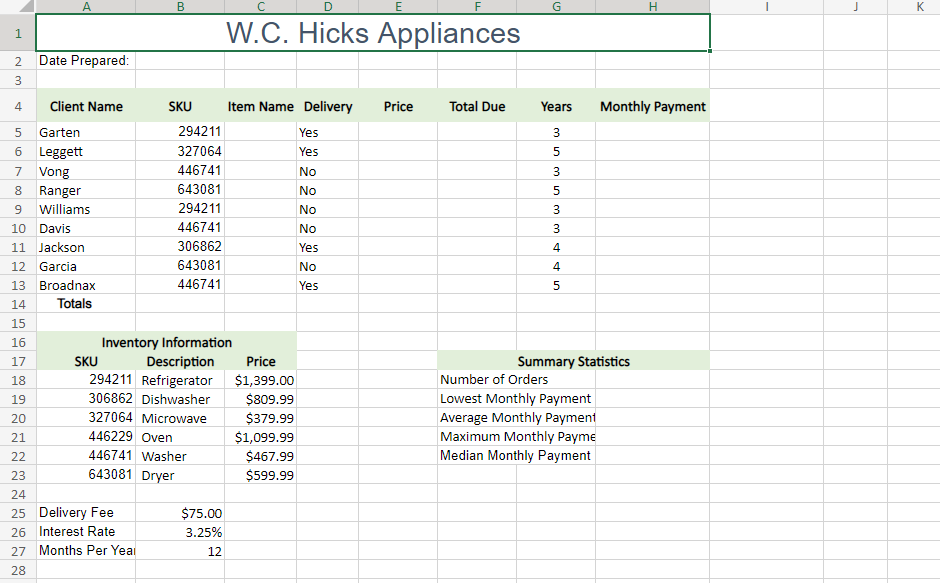
Task: Select the Date Prepared cell
Action: 86,61
